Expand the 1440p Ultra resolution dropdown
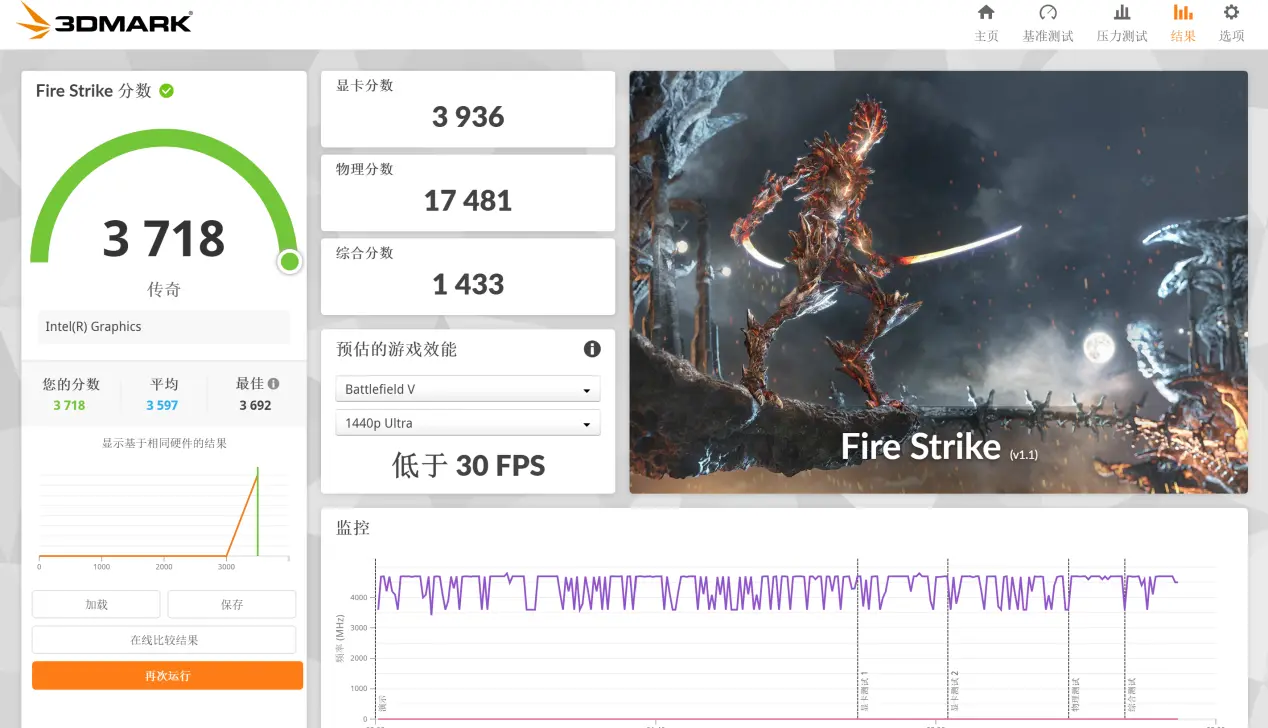Screen dimensions: 1268x728 pos(467,423)
